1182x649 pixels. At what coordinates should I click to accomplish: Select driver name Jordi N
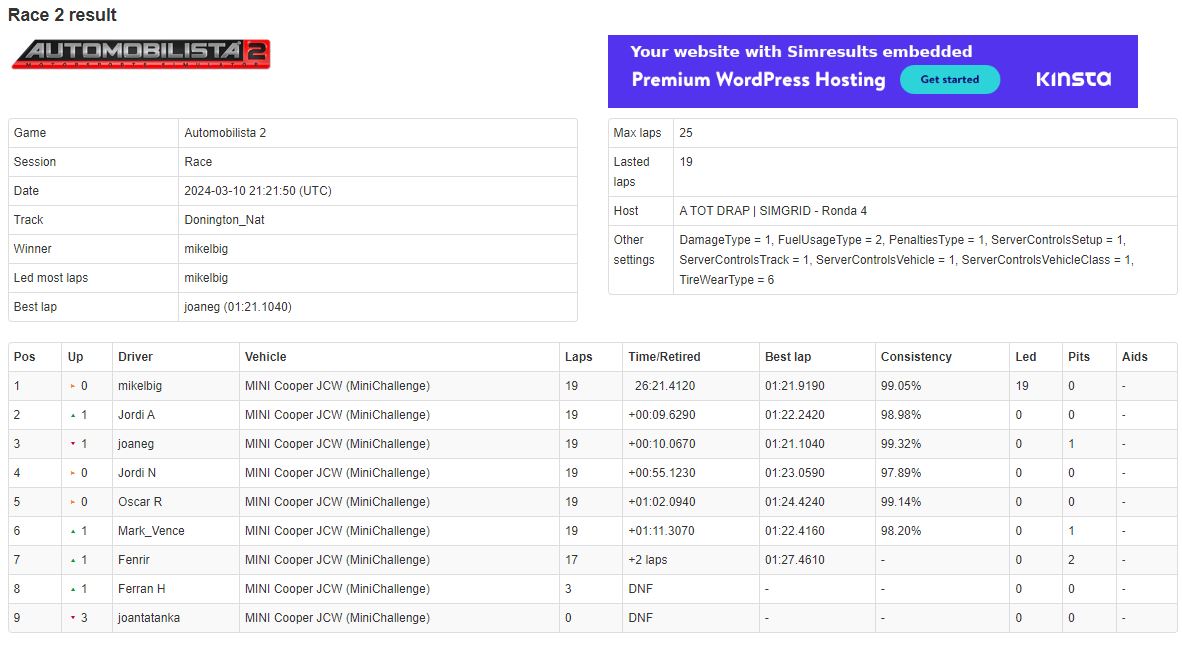pyautogui.click(x=136, y=473)
